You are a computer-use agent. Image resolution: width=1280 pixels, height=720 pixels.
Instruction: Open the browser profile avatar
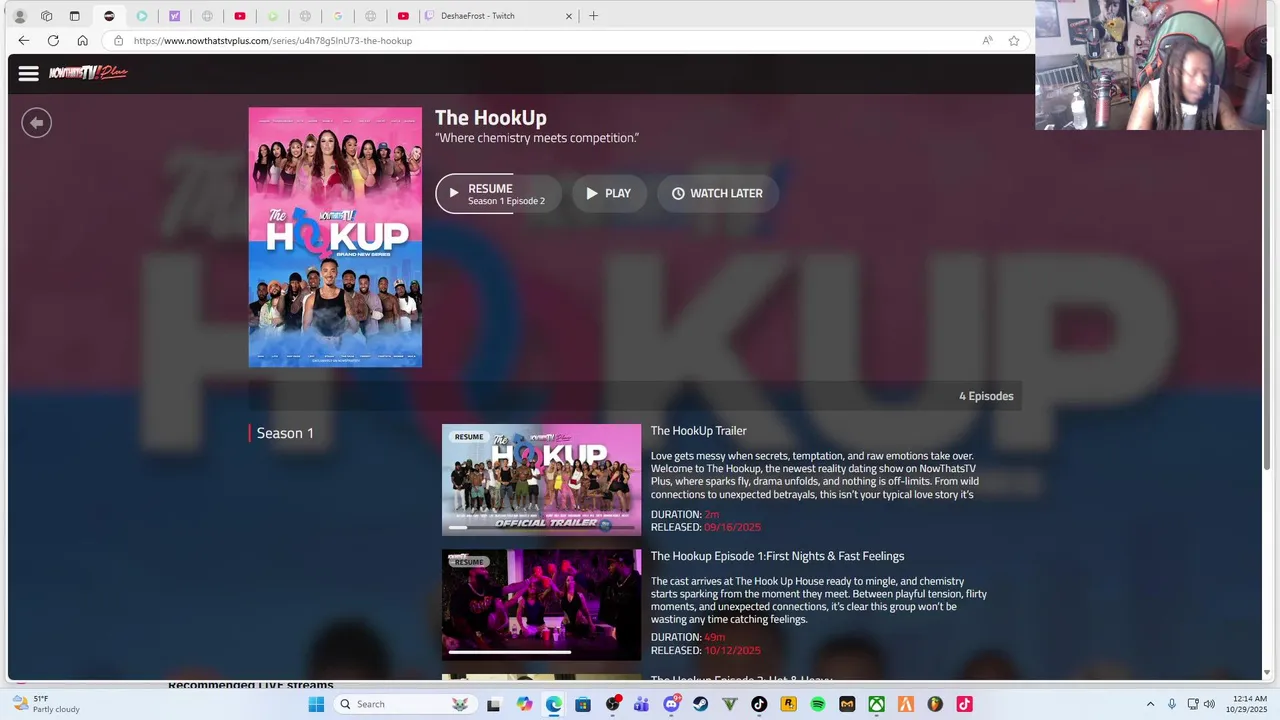tap(19, 16)
